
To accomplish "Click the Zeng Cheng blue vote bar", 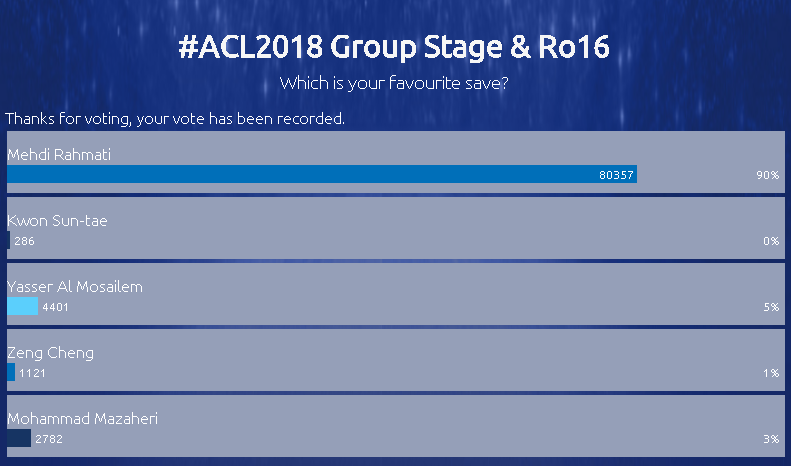I will [x=11, y=372].
